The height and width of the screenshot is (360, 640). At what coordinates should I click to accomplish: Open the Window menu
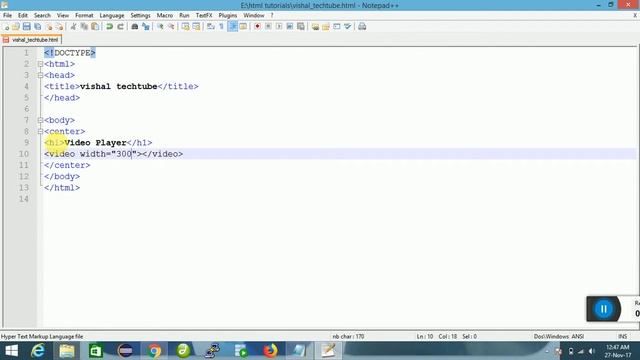click(x=253, y=15)
